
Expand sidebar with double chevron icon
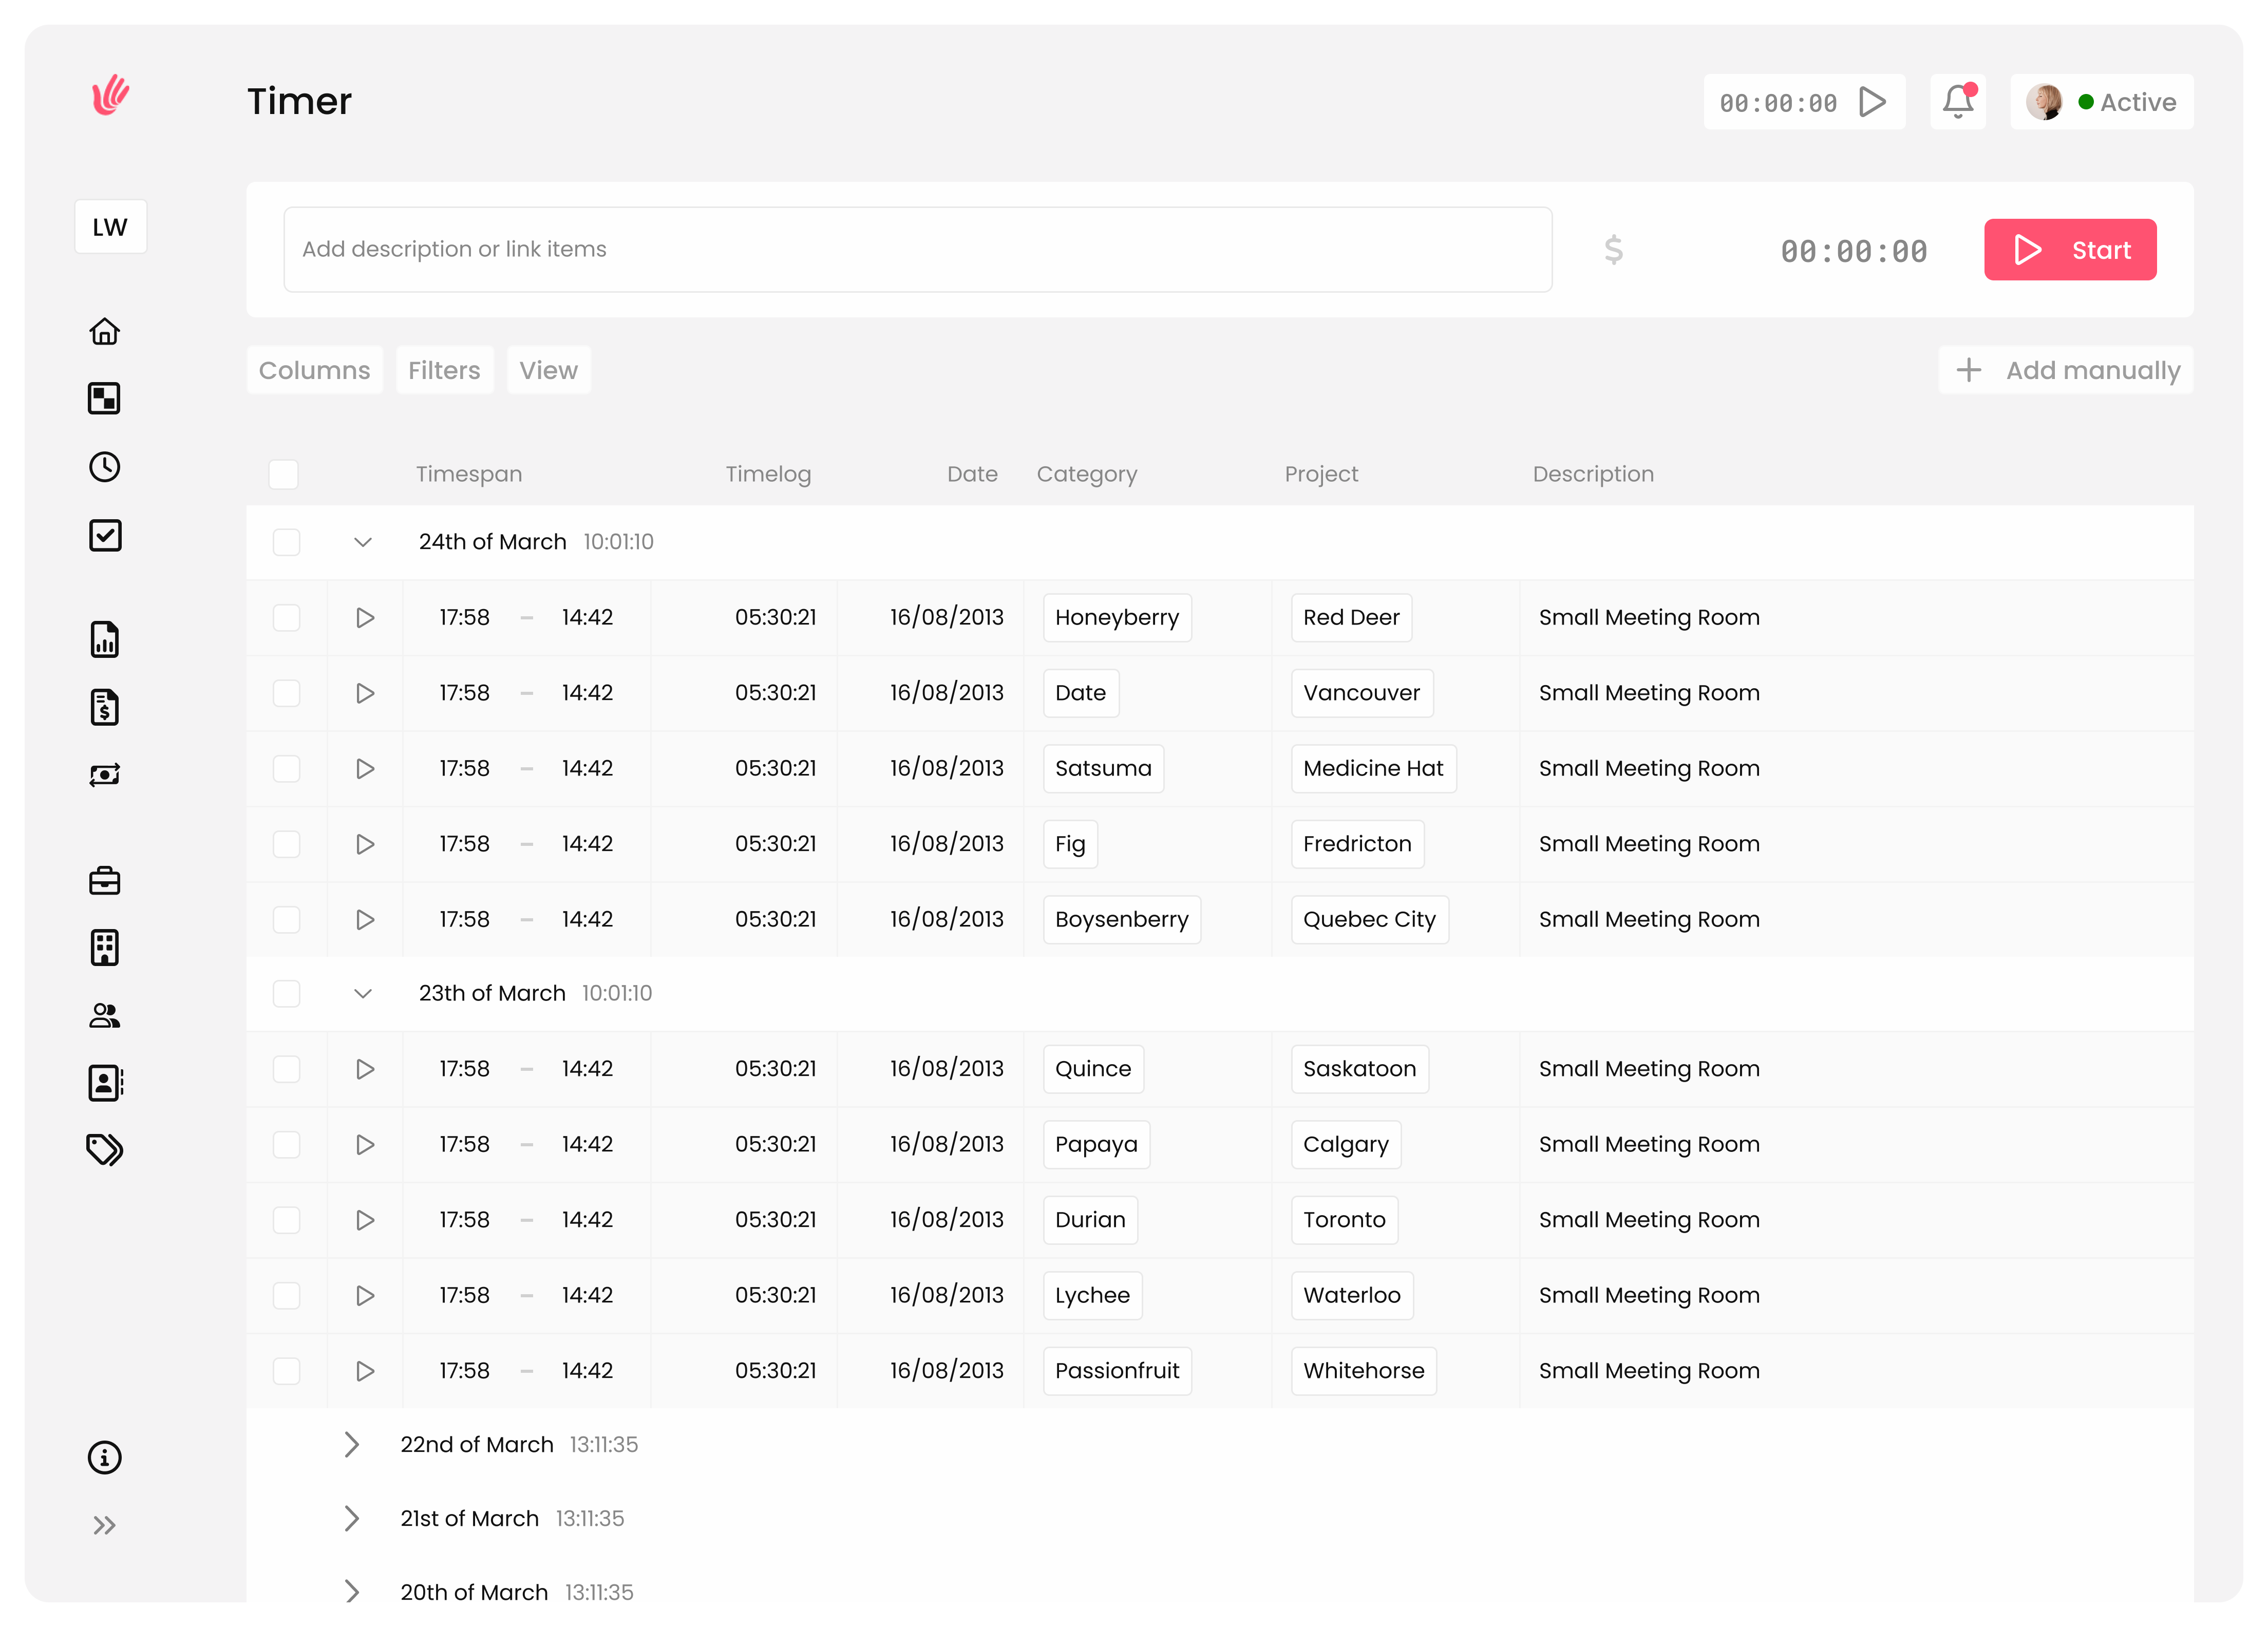[x=105, y=1525]
